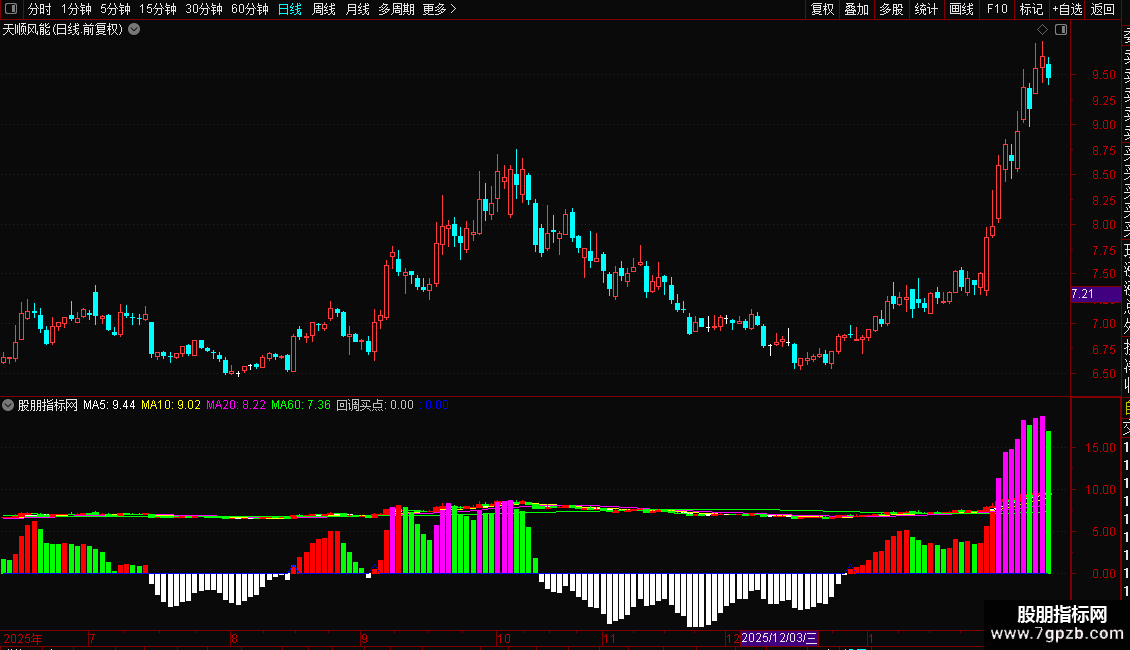Select the 60分钟 period tab
This screenshot has width=1130, height=650.
(249, 9)
